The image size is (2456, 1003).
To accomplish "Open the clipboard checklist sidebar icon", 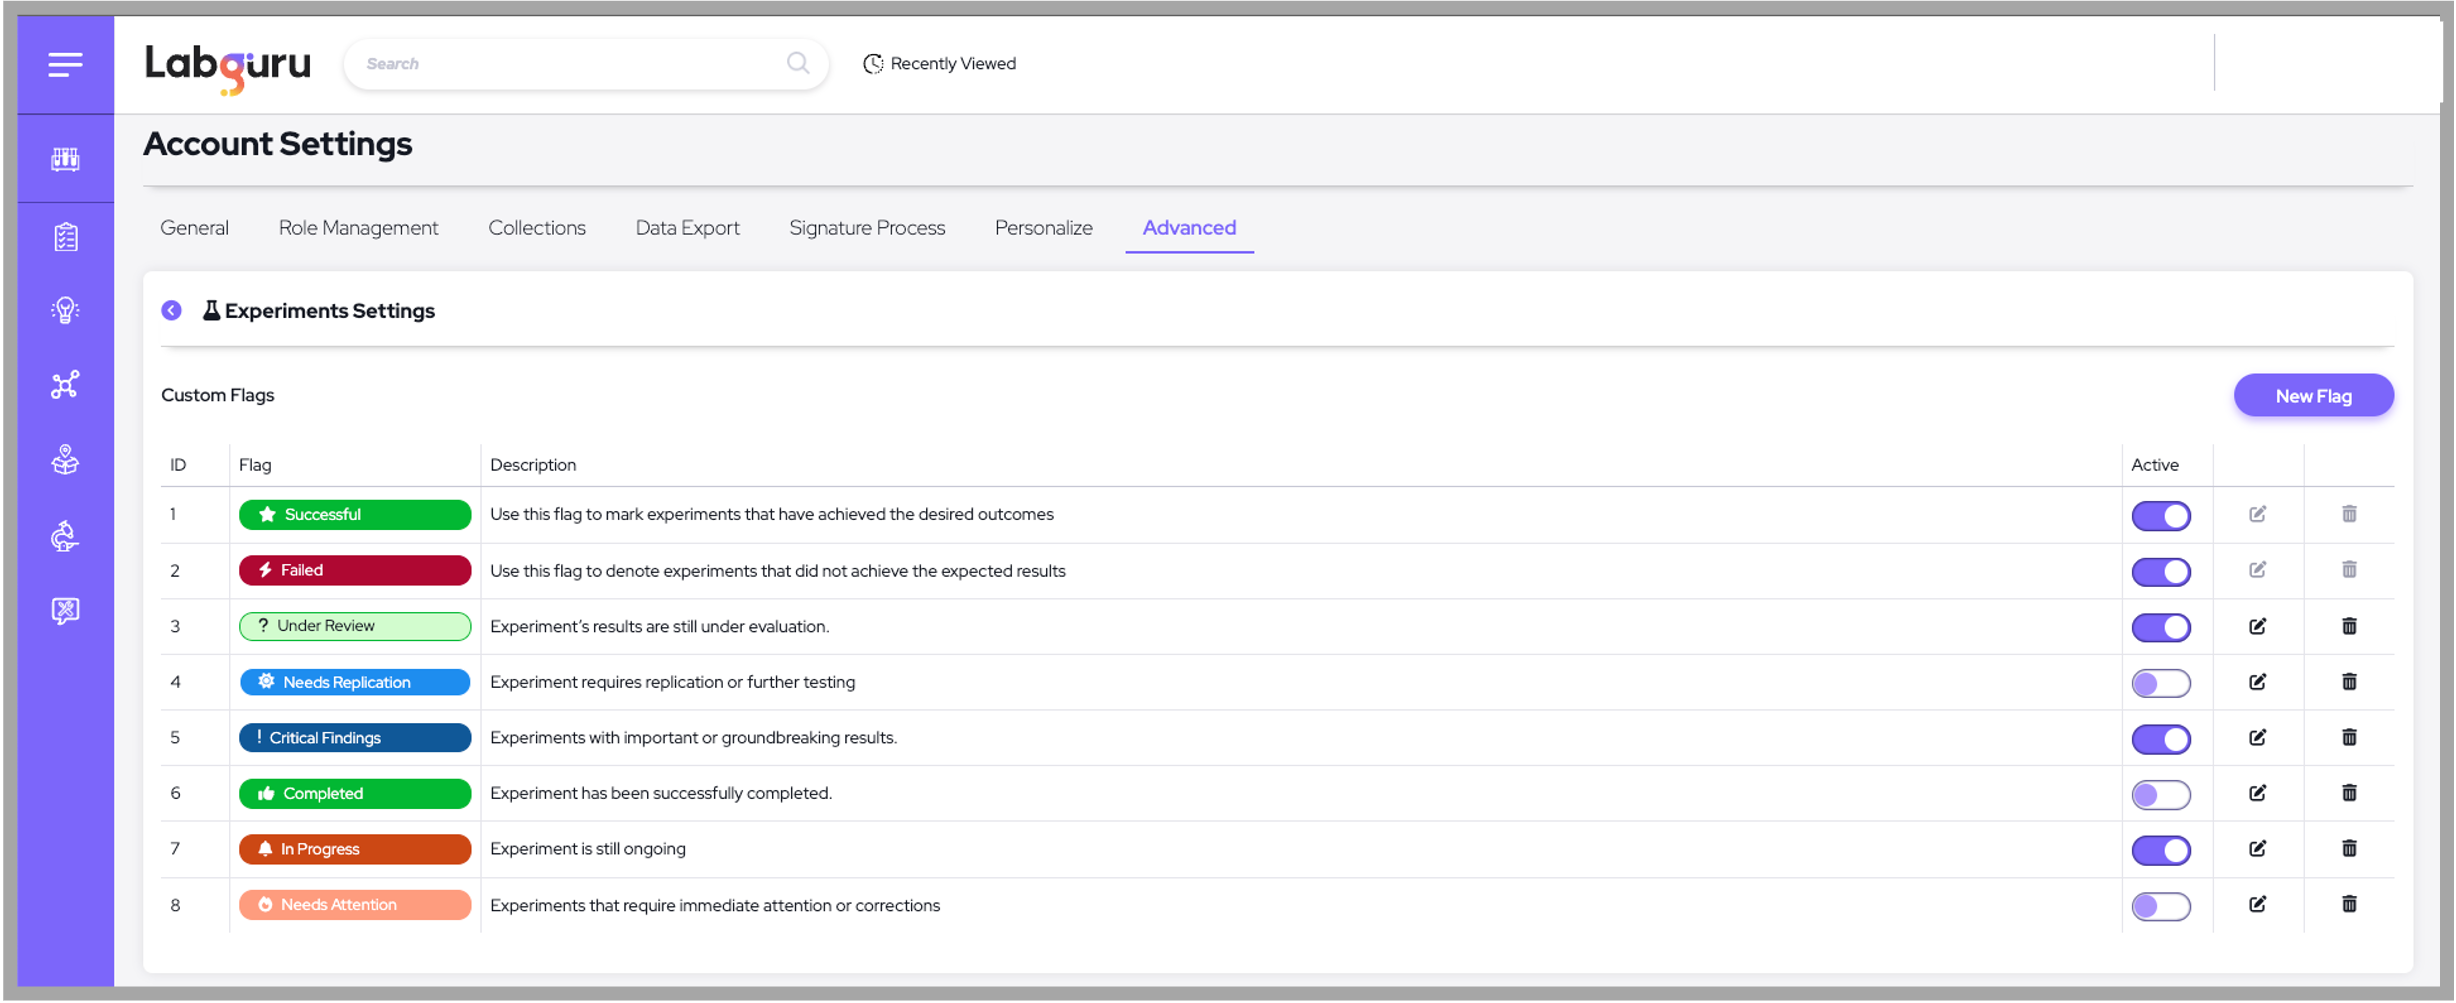I will (x=65, y=237).
